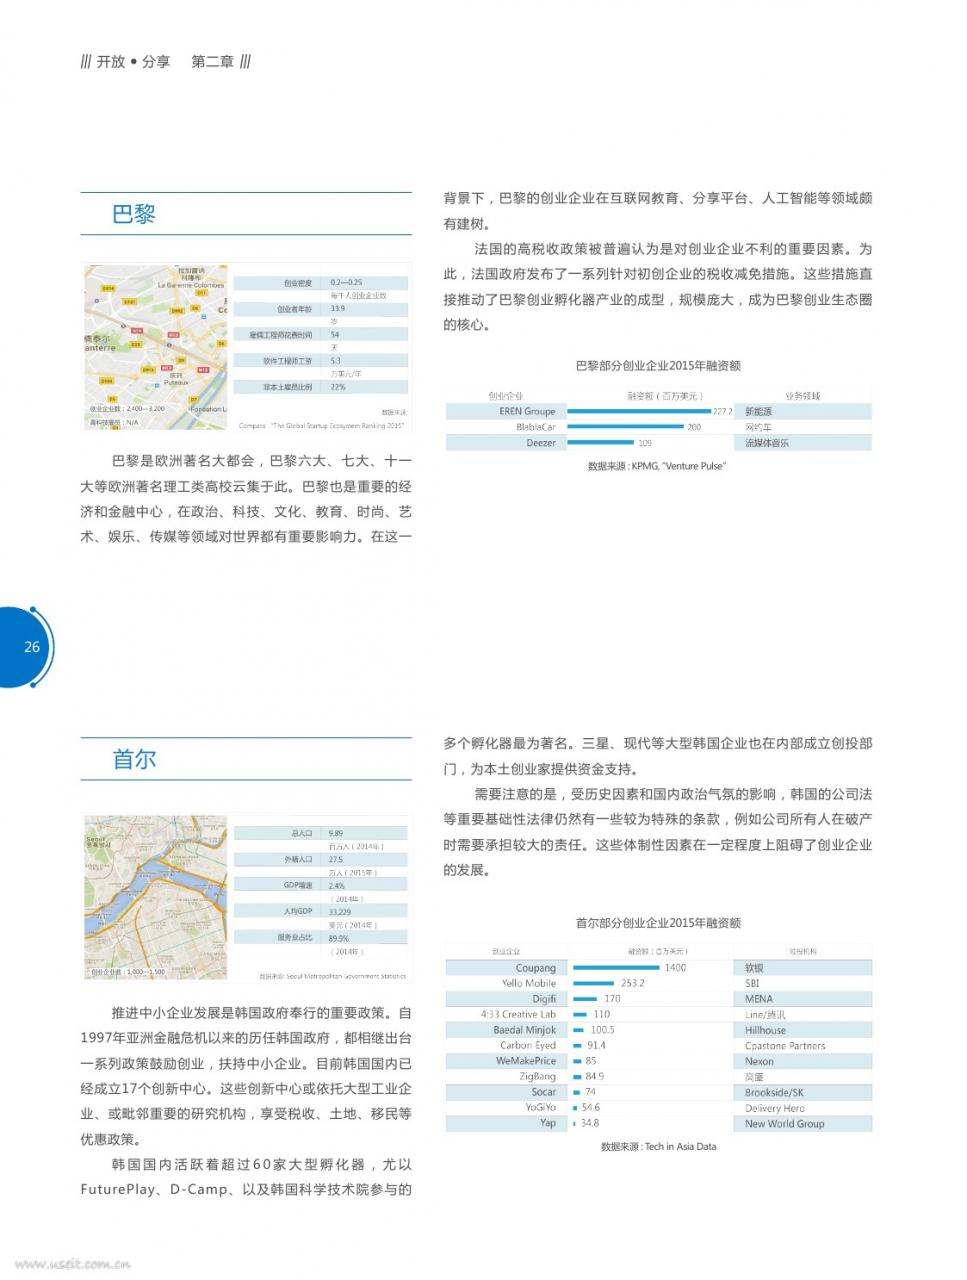Click 'Digifi' in the Seoul table
The width and height of the screenshot is (967, 1280).
coord(544,999)
